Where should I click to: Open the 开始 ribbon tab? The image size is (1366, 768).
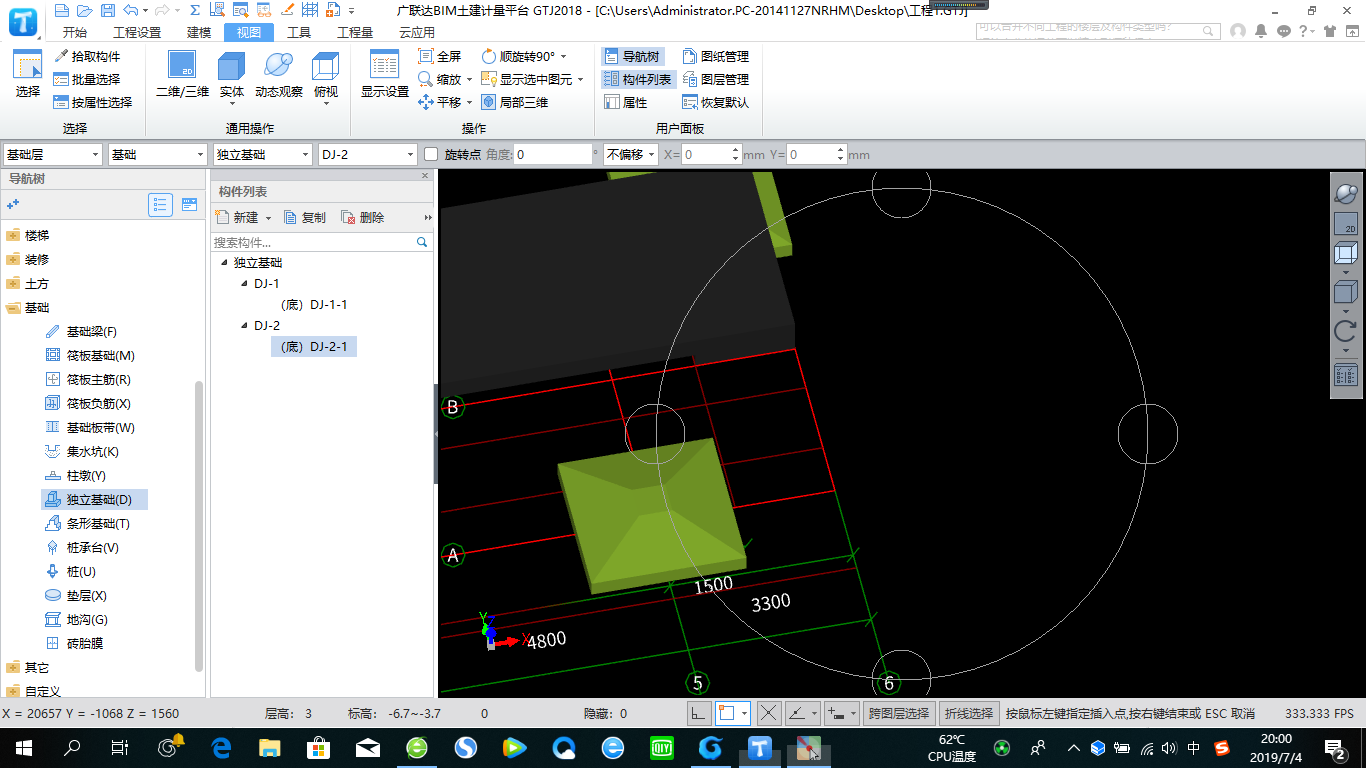click(x=74, y=32)
